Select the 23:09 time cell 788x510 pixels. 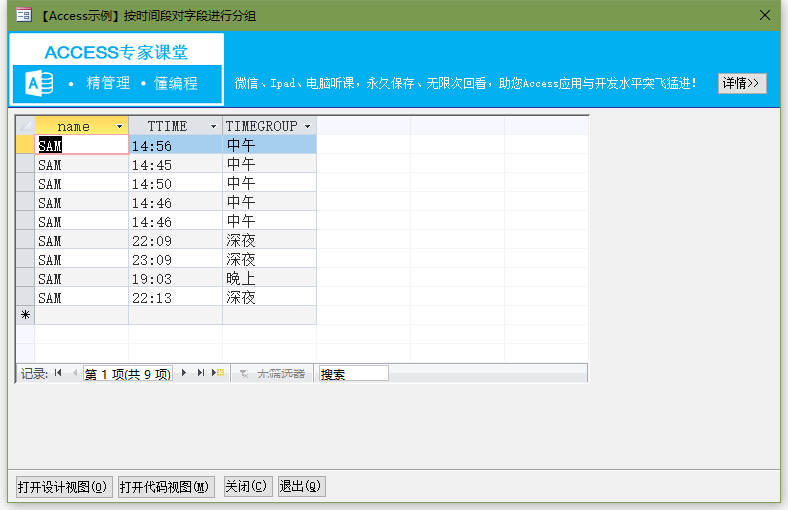tap(176, 259)
